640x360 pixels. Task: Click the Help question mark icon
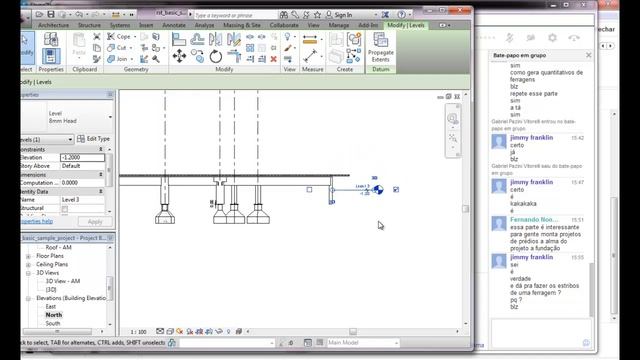[x=401, y=15]
